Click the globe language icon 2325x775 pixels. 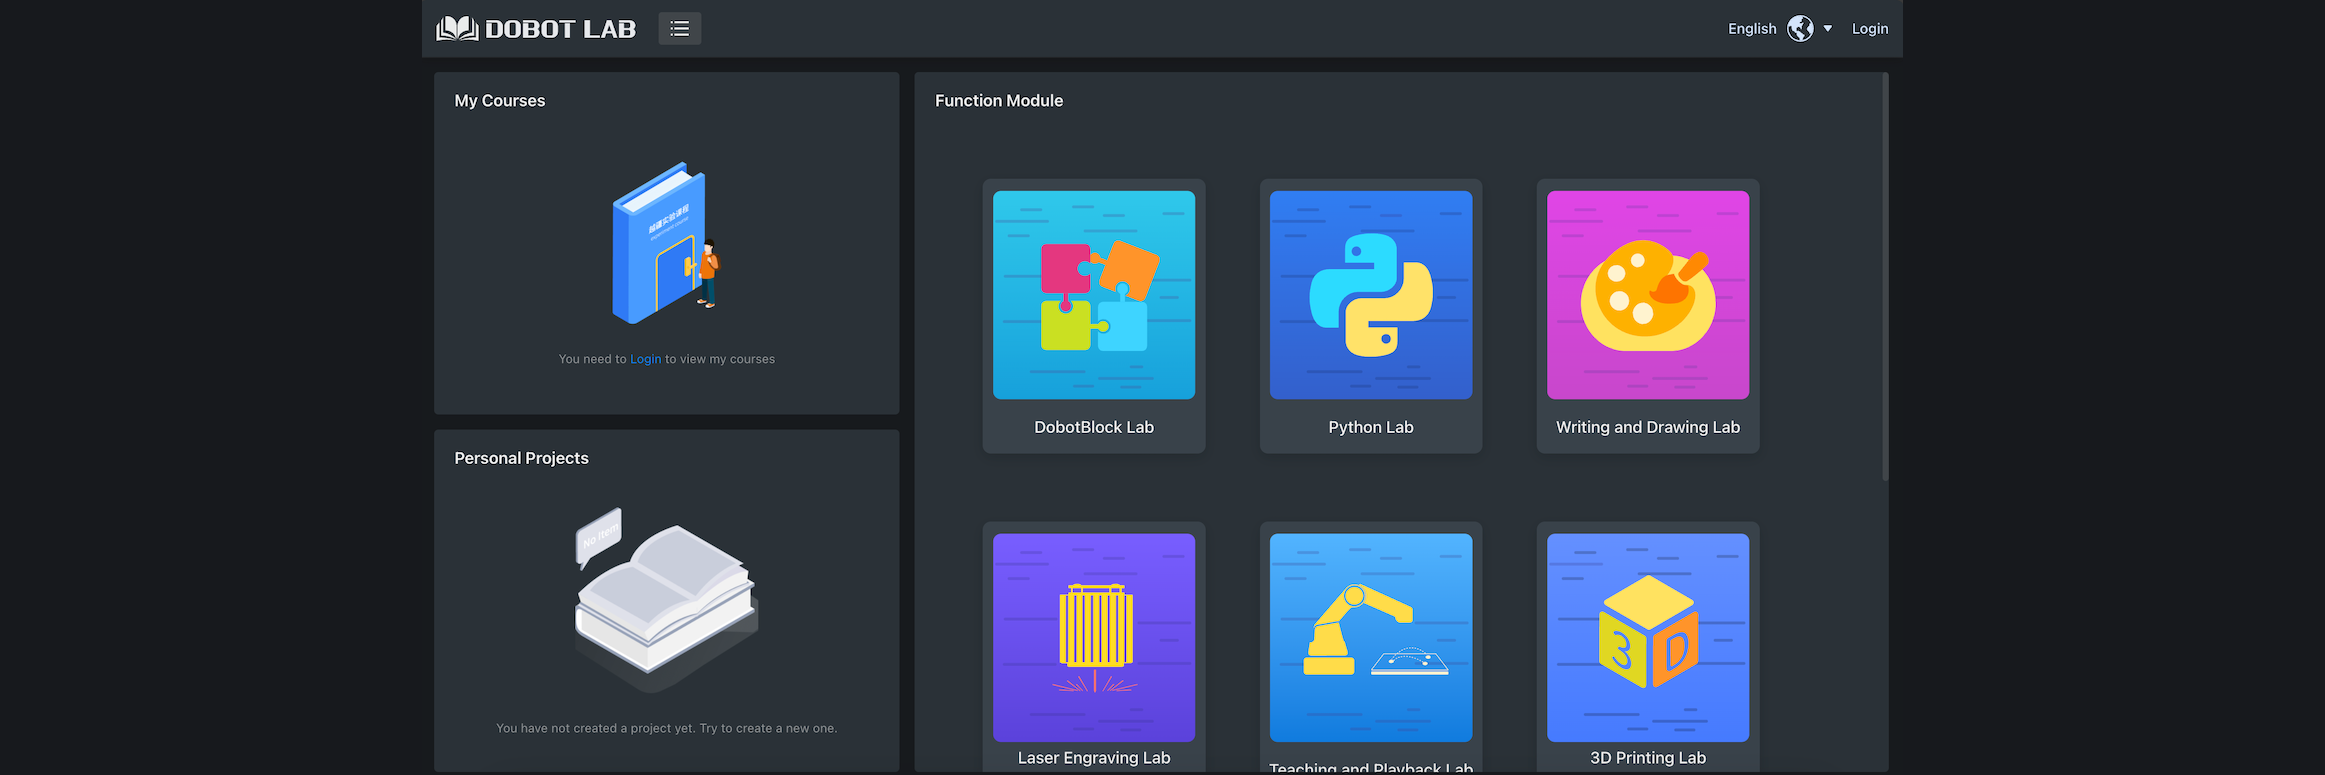1800,29
